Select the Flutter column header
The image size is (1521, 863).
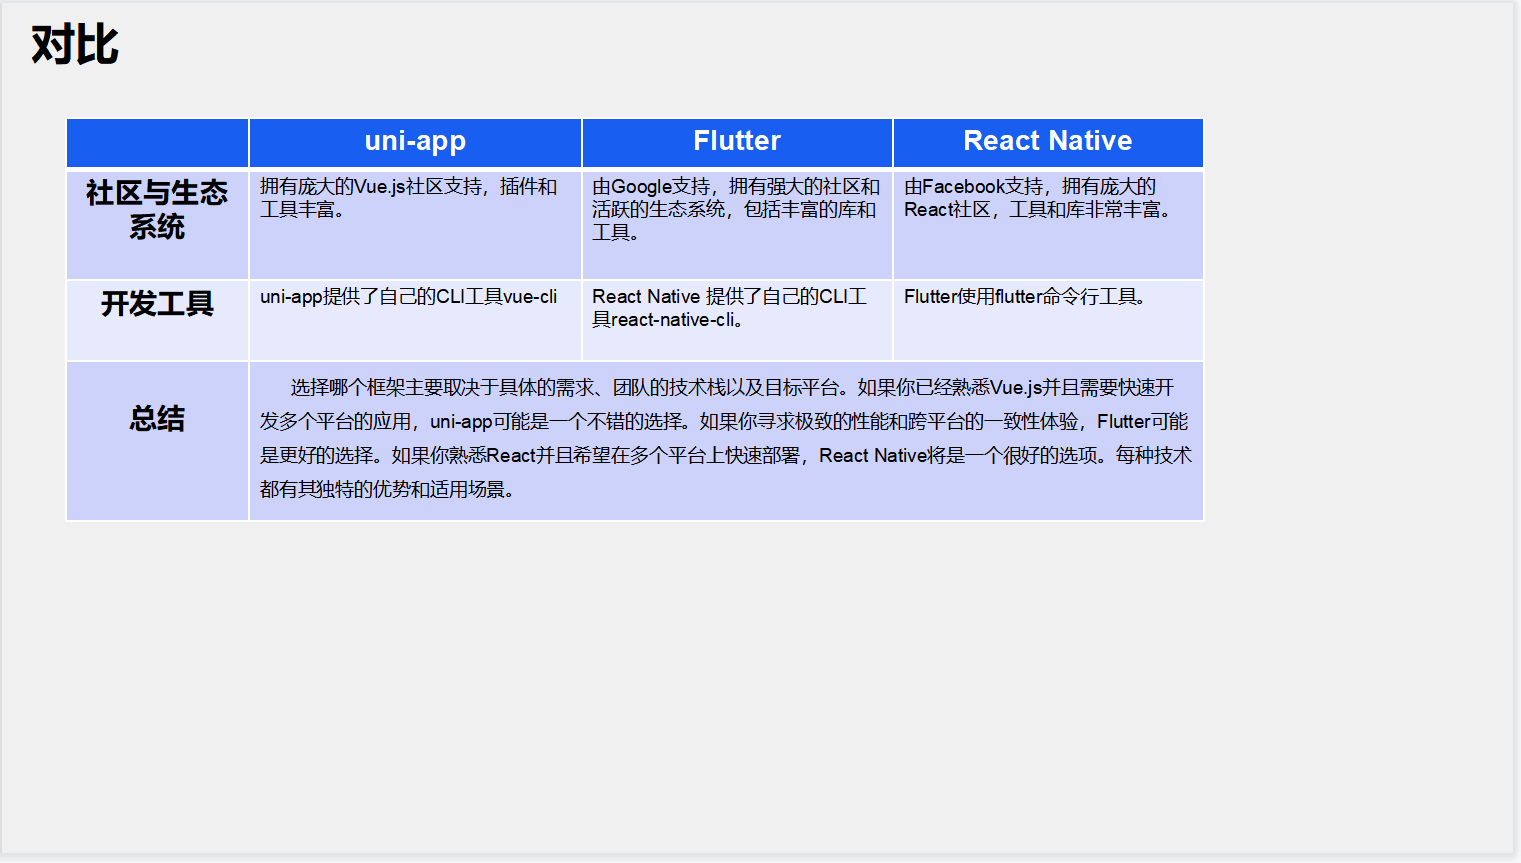736,142
